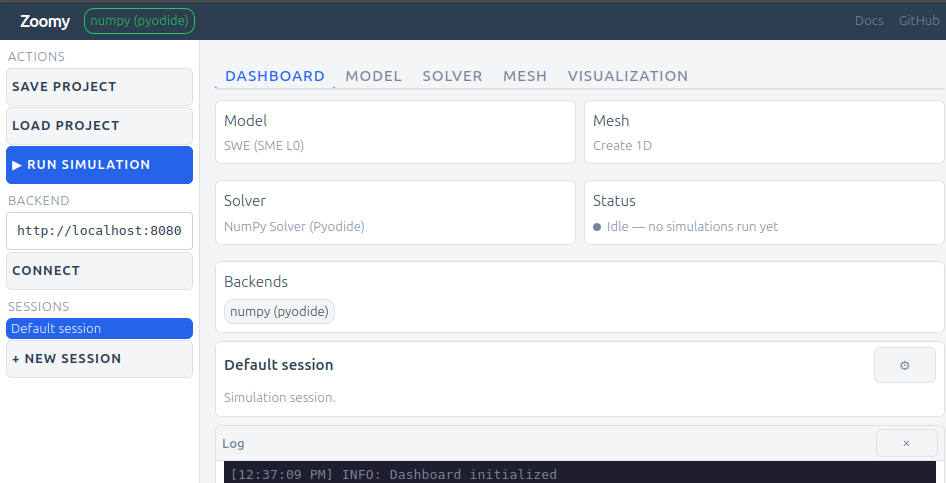
Task: Click the SESSIONS section heading
Action: click(x=39, y=306)
